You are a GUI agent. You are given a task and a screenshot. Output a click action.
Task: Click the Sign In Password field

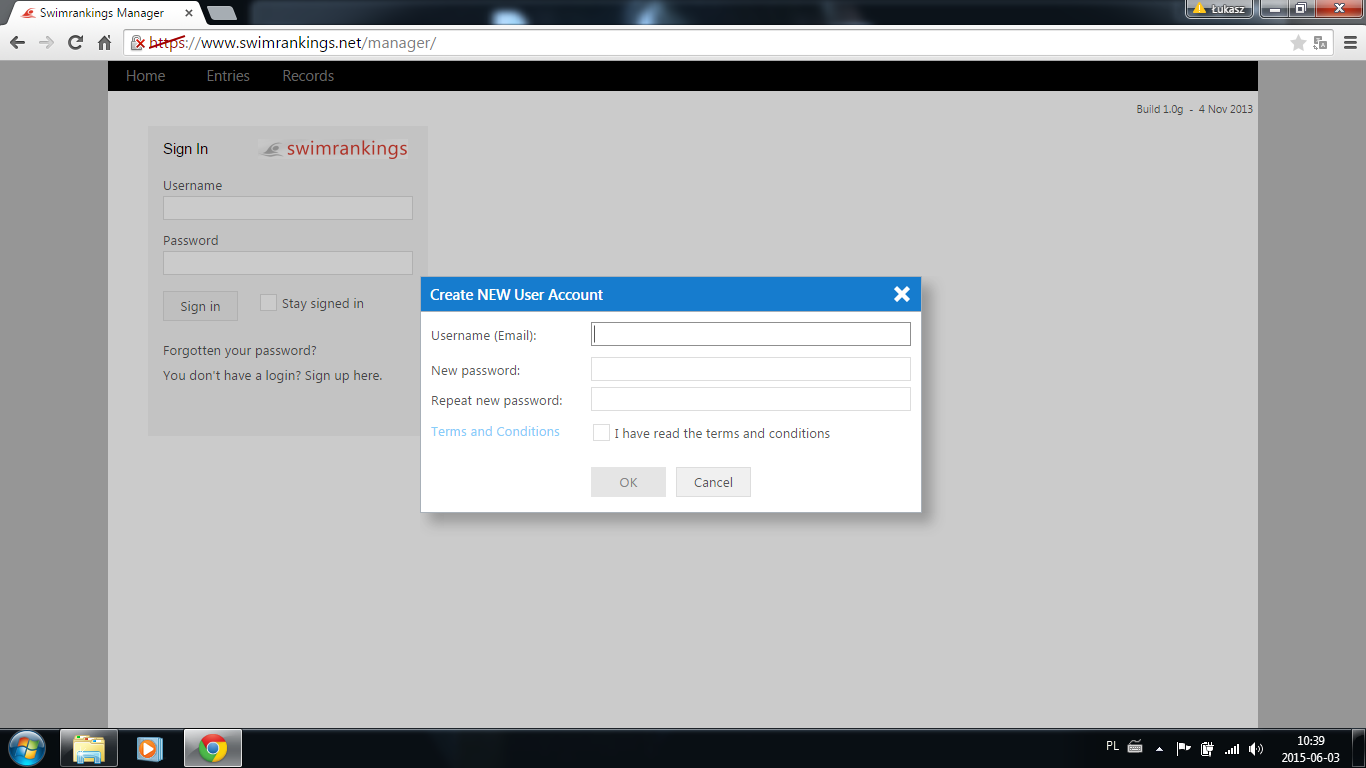(288, 263)
